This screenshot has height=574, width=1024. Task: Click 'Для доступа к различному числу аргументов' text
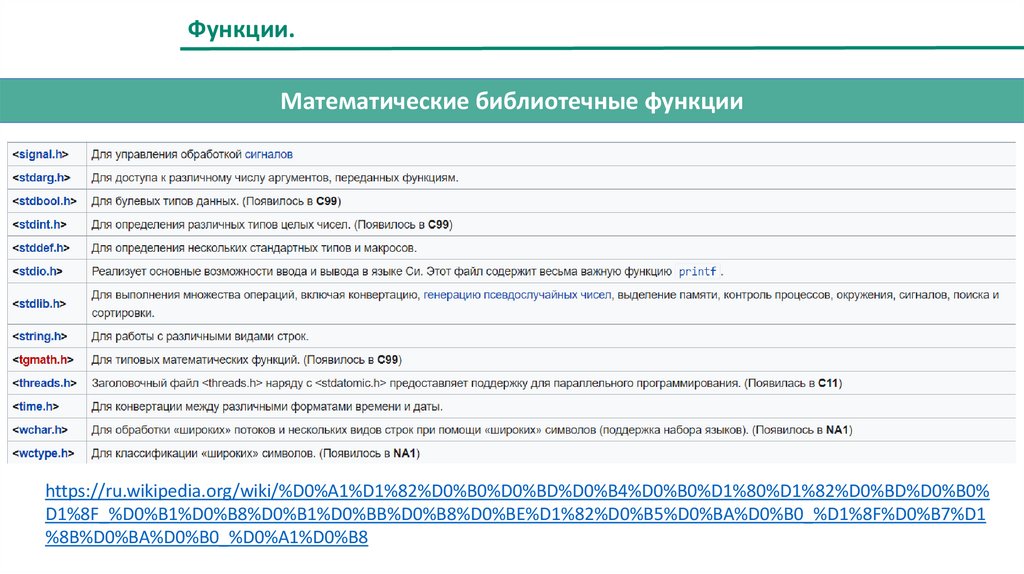275,178
